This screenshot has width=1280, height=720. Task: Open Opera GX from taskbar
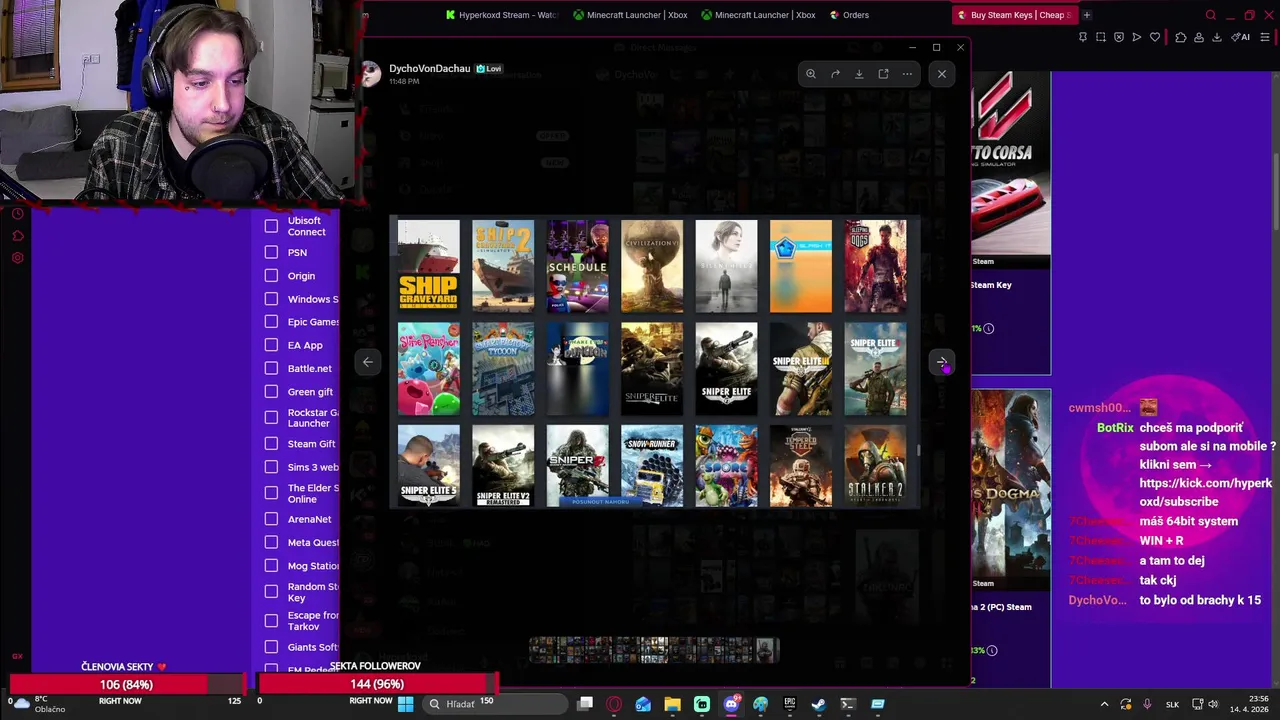[x=614, y=704]
